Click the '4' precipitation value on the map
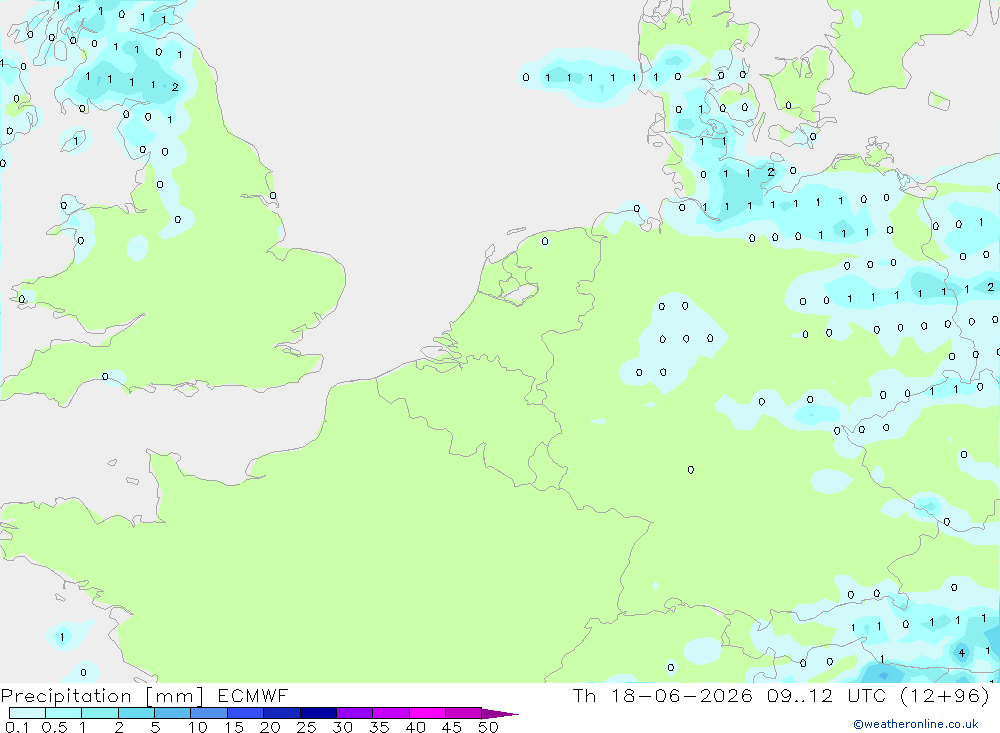Image resolution: width=1000 pixels, height=733 pixels. pos(962,653)
